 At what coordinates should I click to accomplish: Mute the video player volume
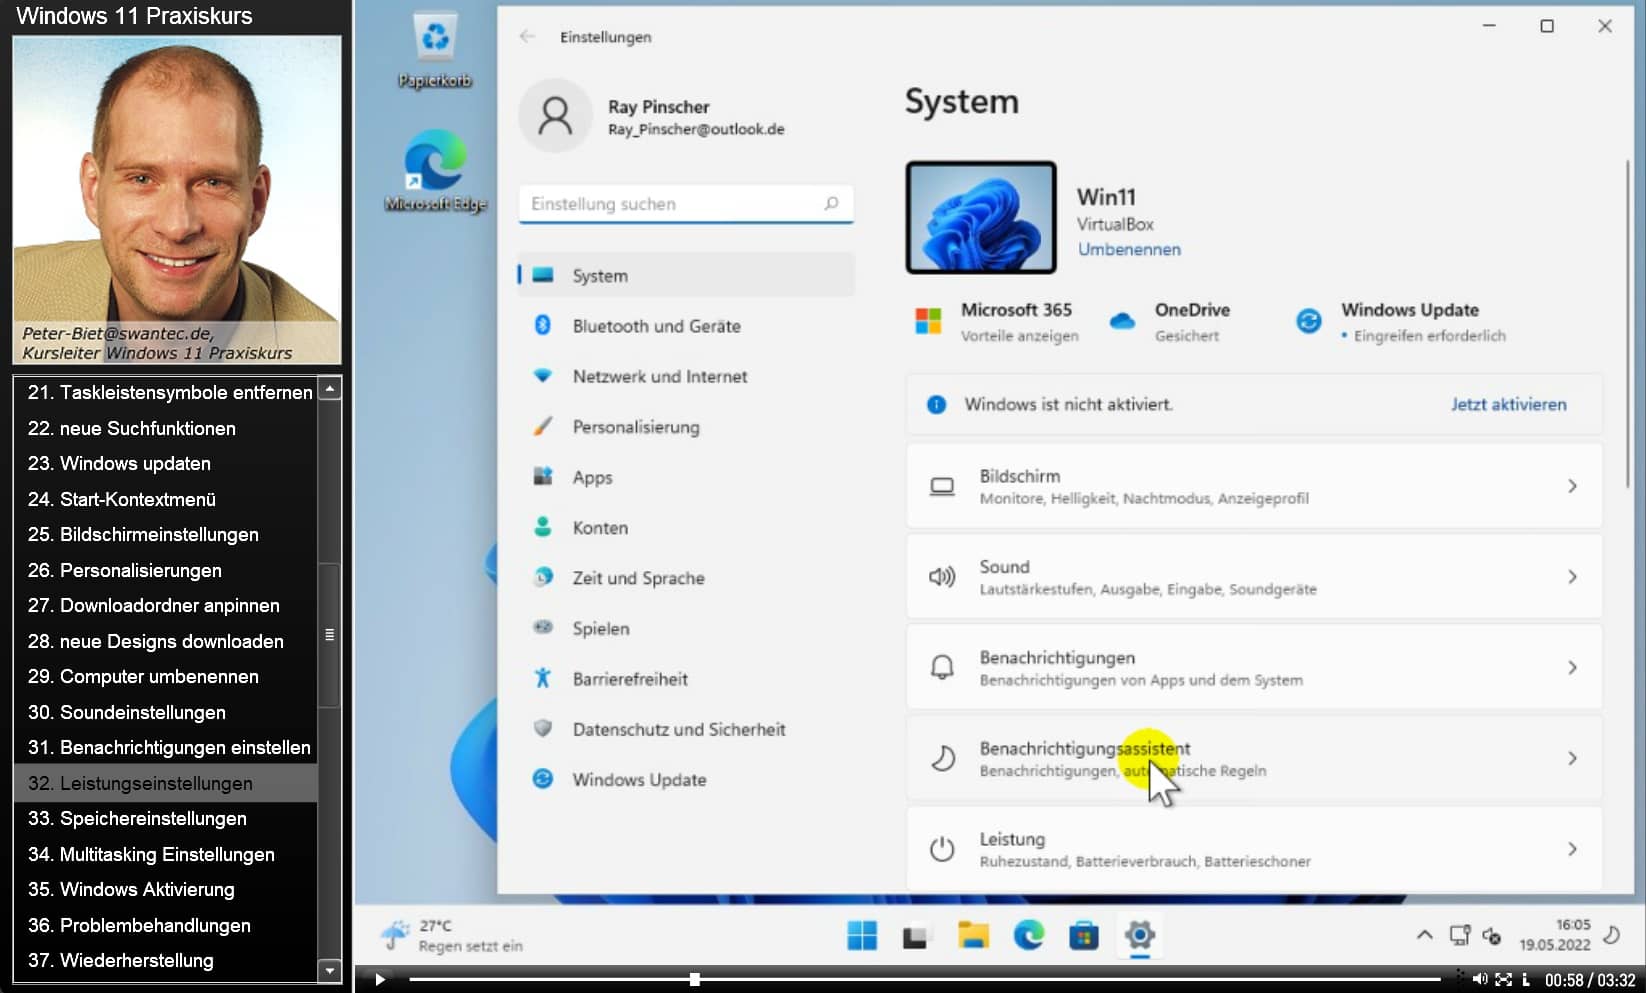[1480, 980]
